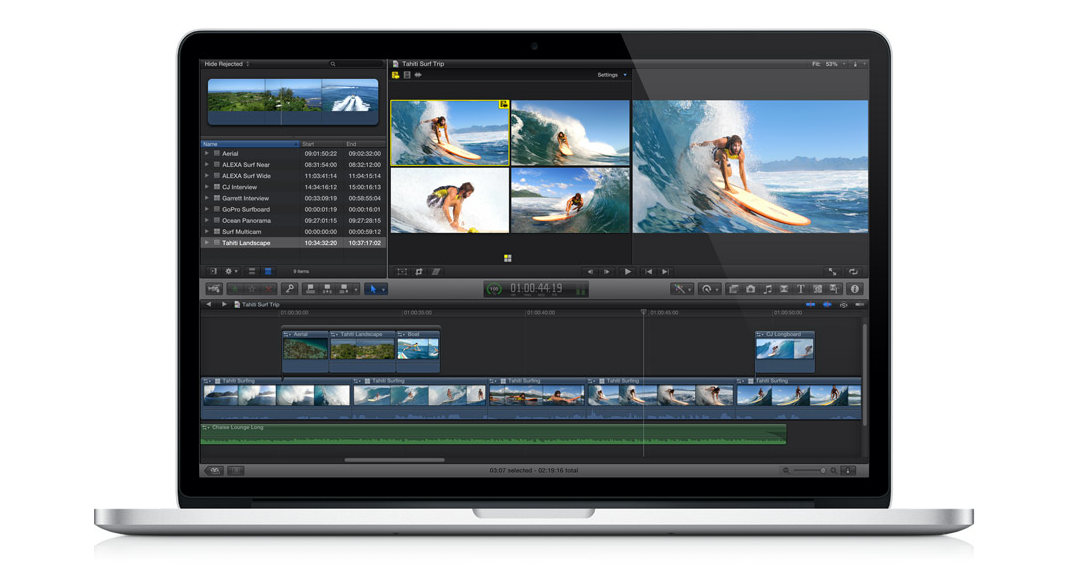Expand the Ocean Panorama row
The height and width of the screenshot is (587, 1065).
206,220
